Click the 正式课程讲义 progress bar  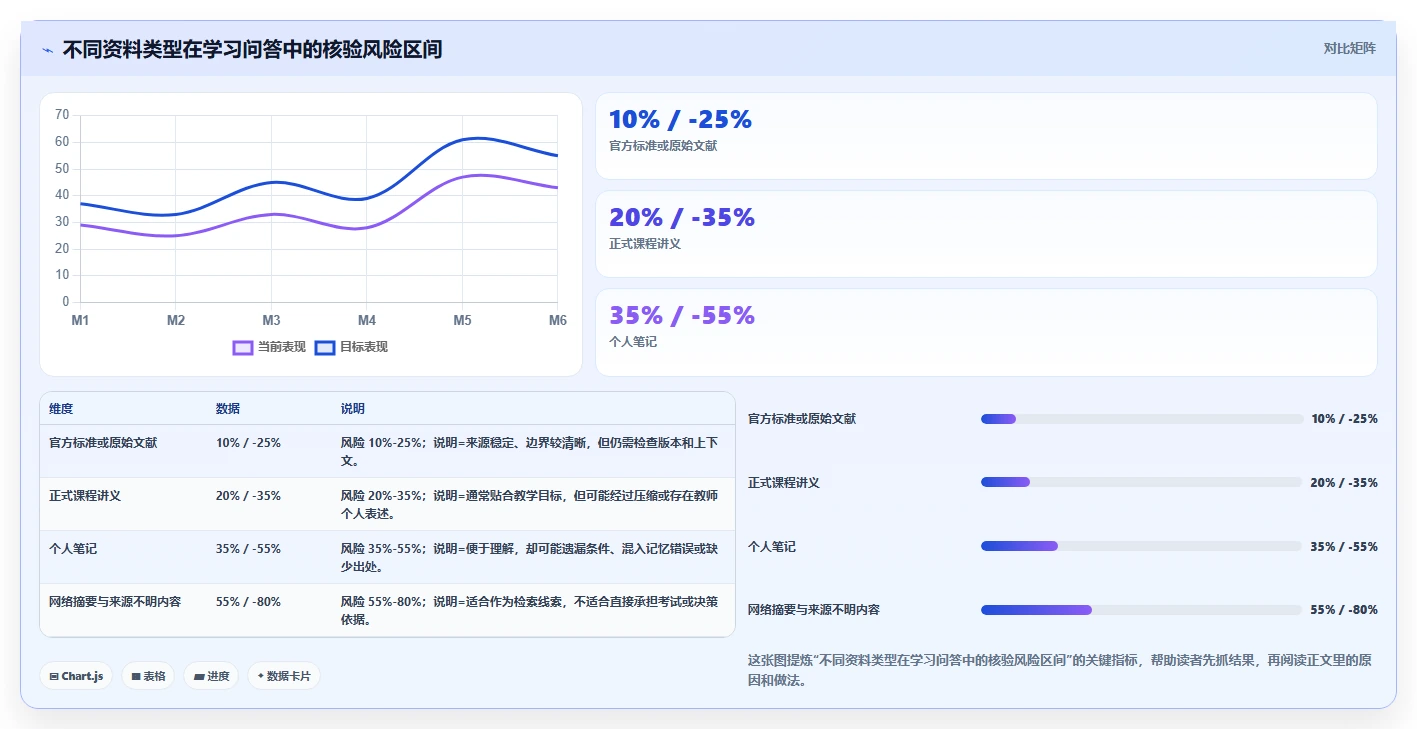pos(1142,482)
